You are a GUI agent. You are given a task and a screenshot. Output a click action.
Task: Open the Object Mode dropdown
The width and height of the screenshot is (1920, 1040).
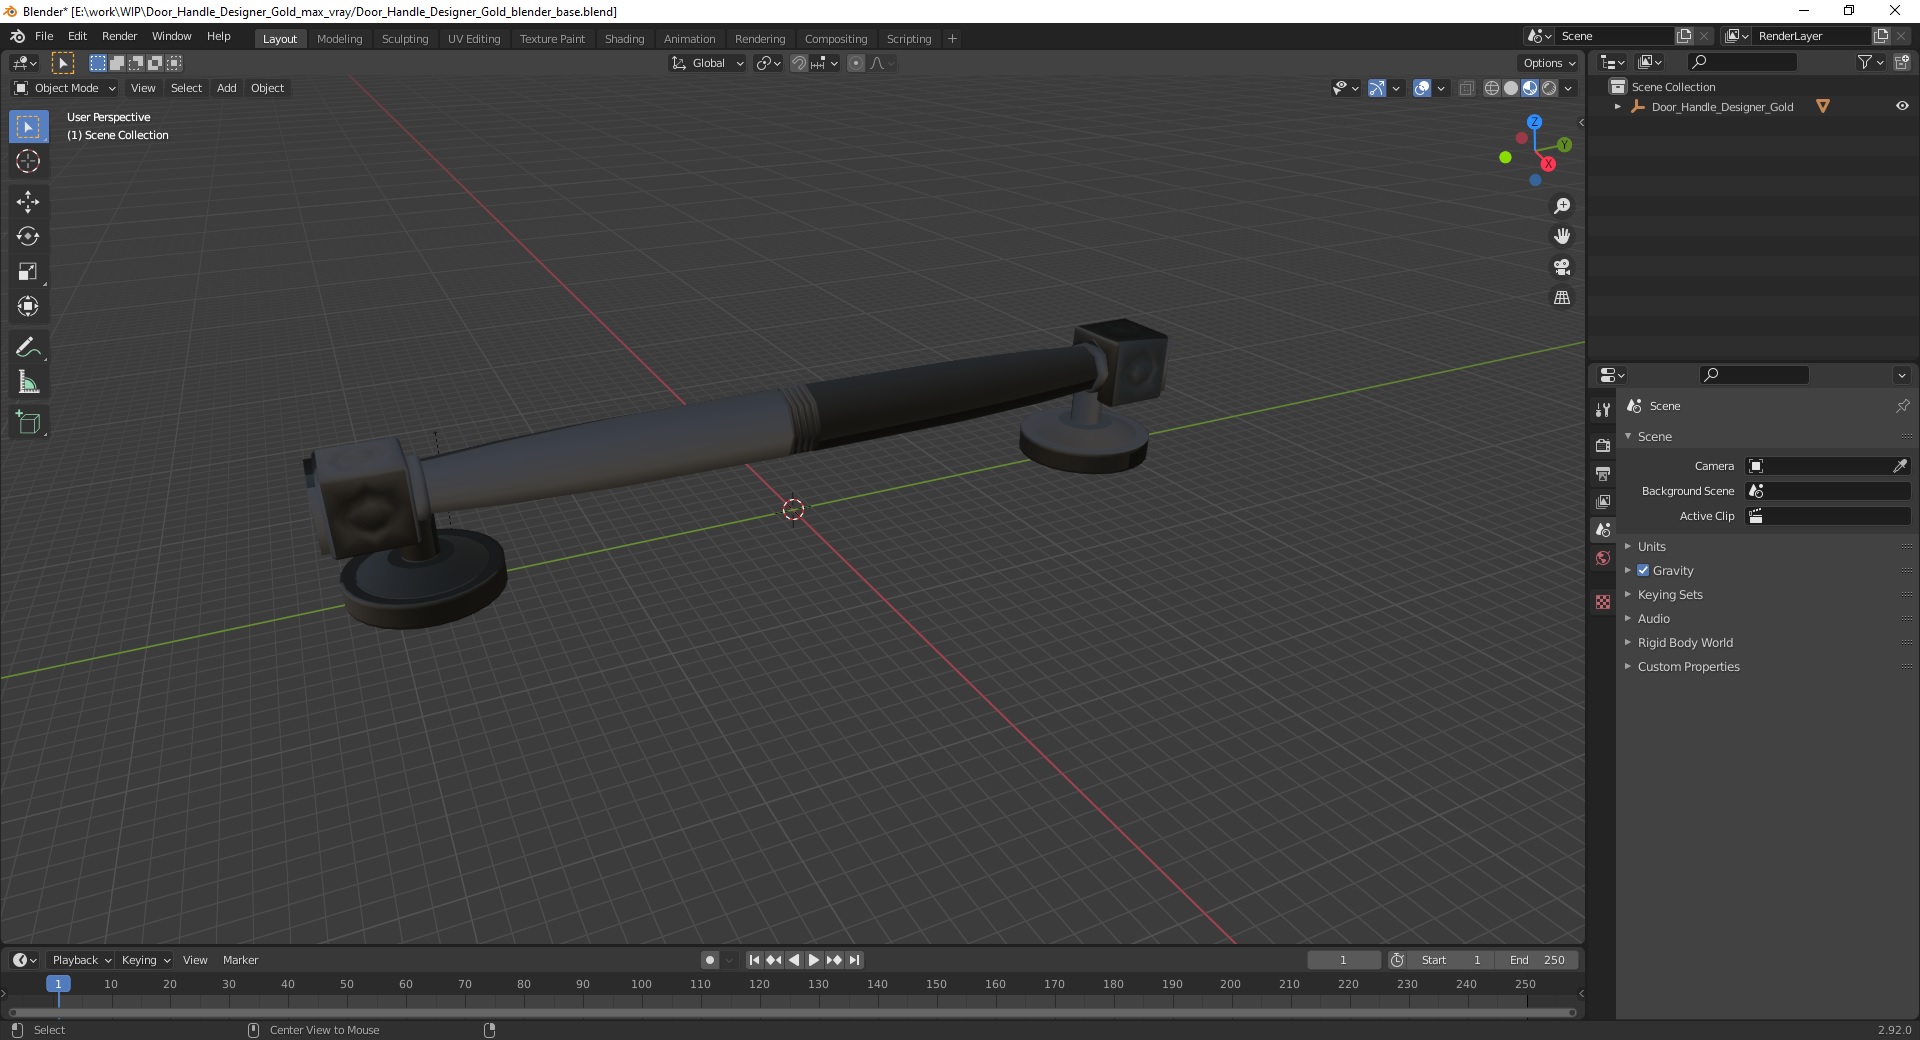tap(65, 88)
